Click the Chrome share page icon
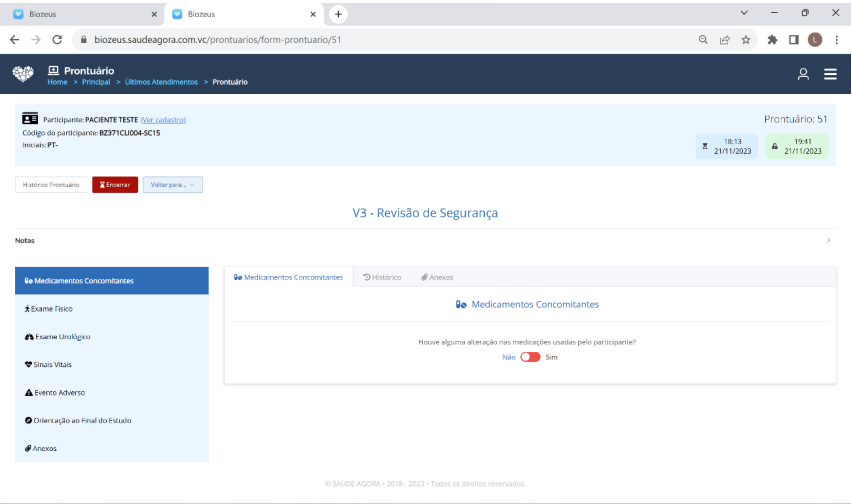 (725, 40)
